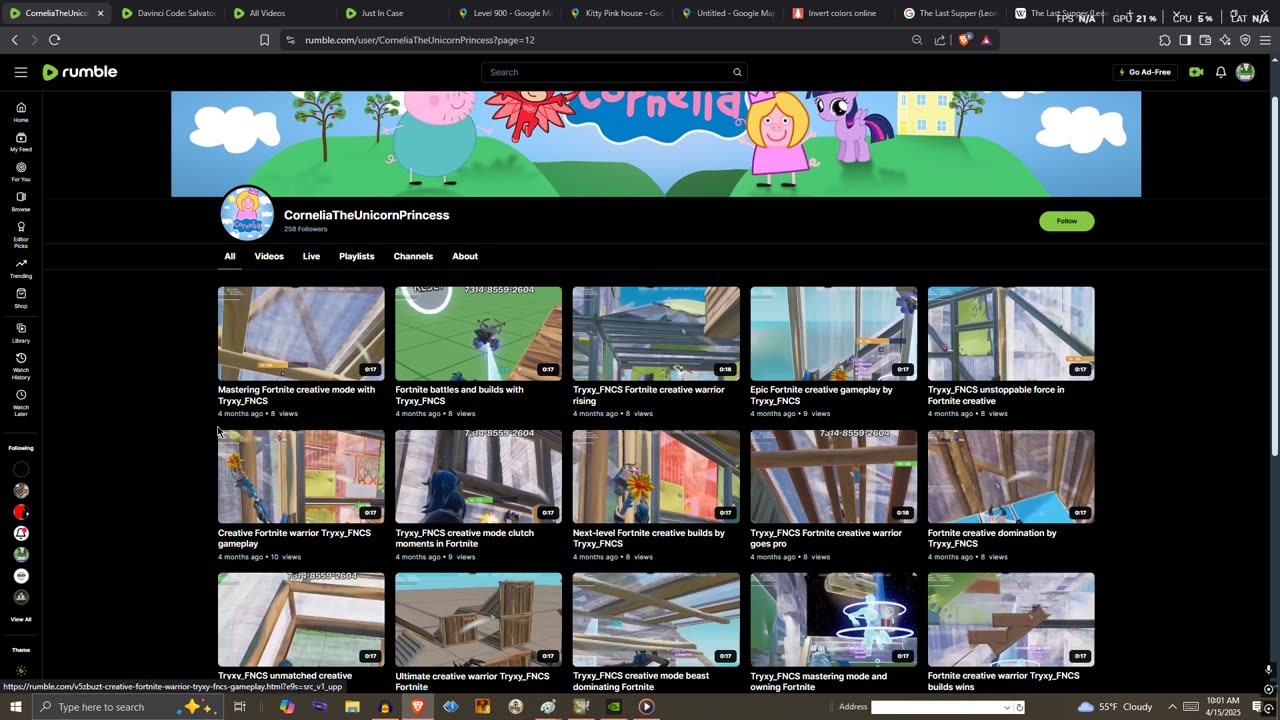This screenshot has height=720, width=1280.
Task: Open 'Tryxy_FNCS unstoppable force in Fortnite creative' title
Action: coord(996,395)
